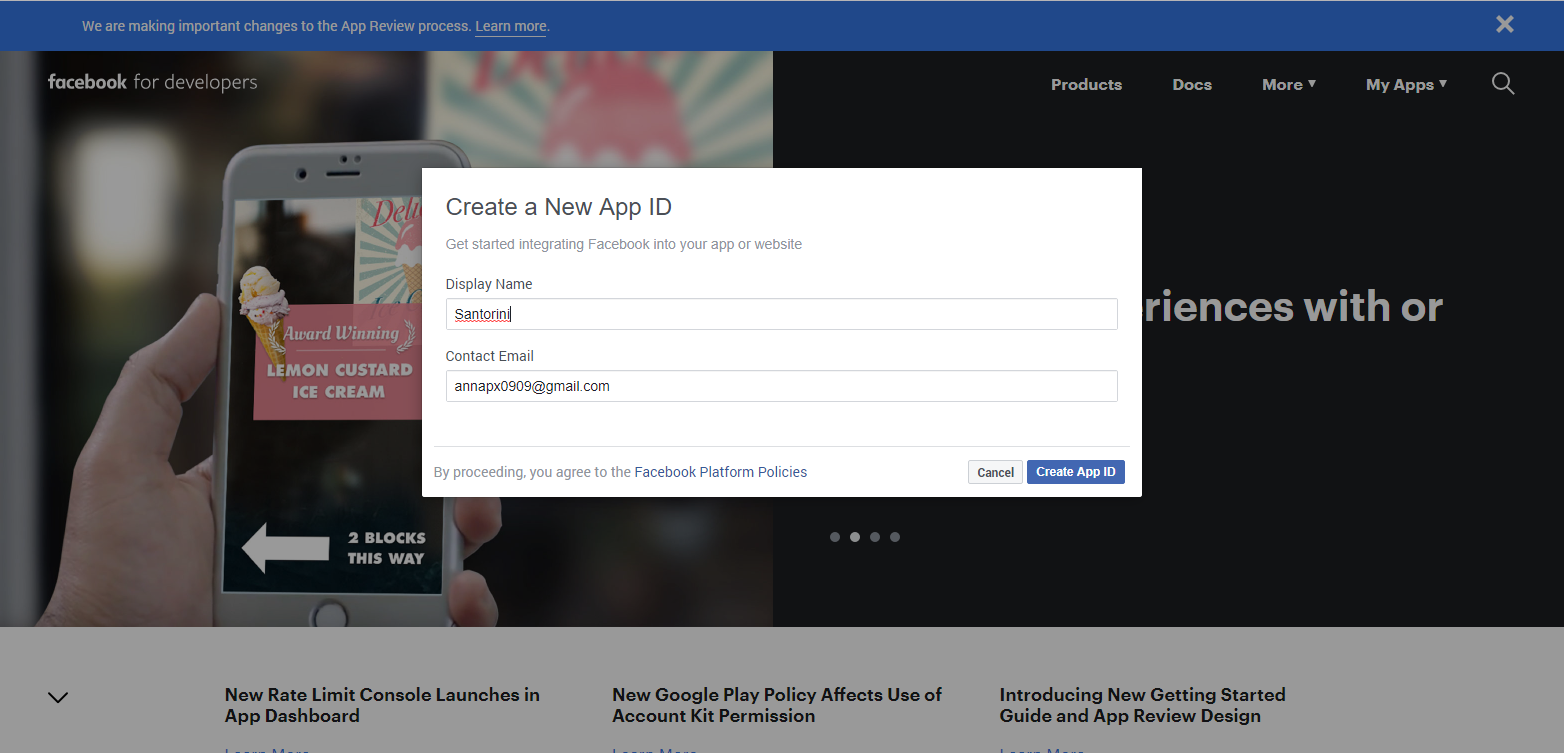Open the New Google Play Policy article

coord(777,705)
